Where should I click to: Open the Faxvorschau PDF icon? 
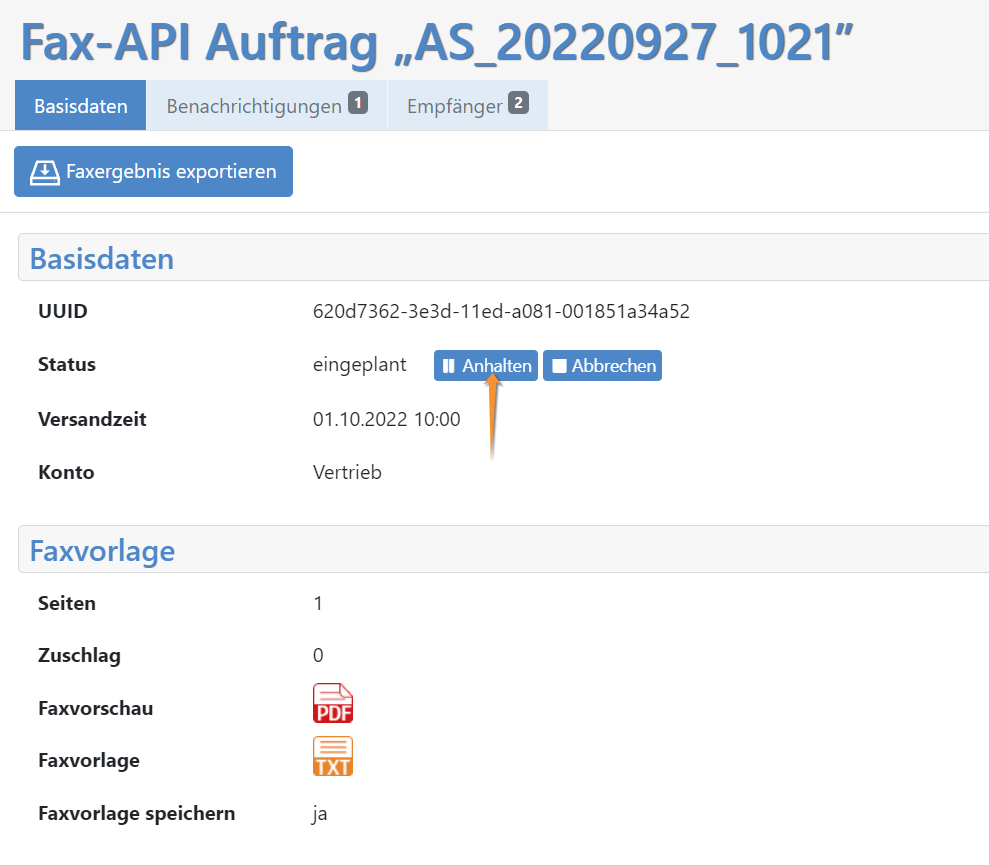click(332, 703)
